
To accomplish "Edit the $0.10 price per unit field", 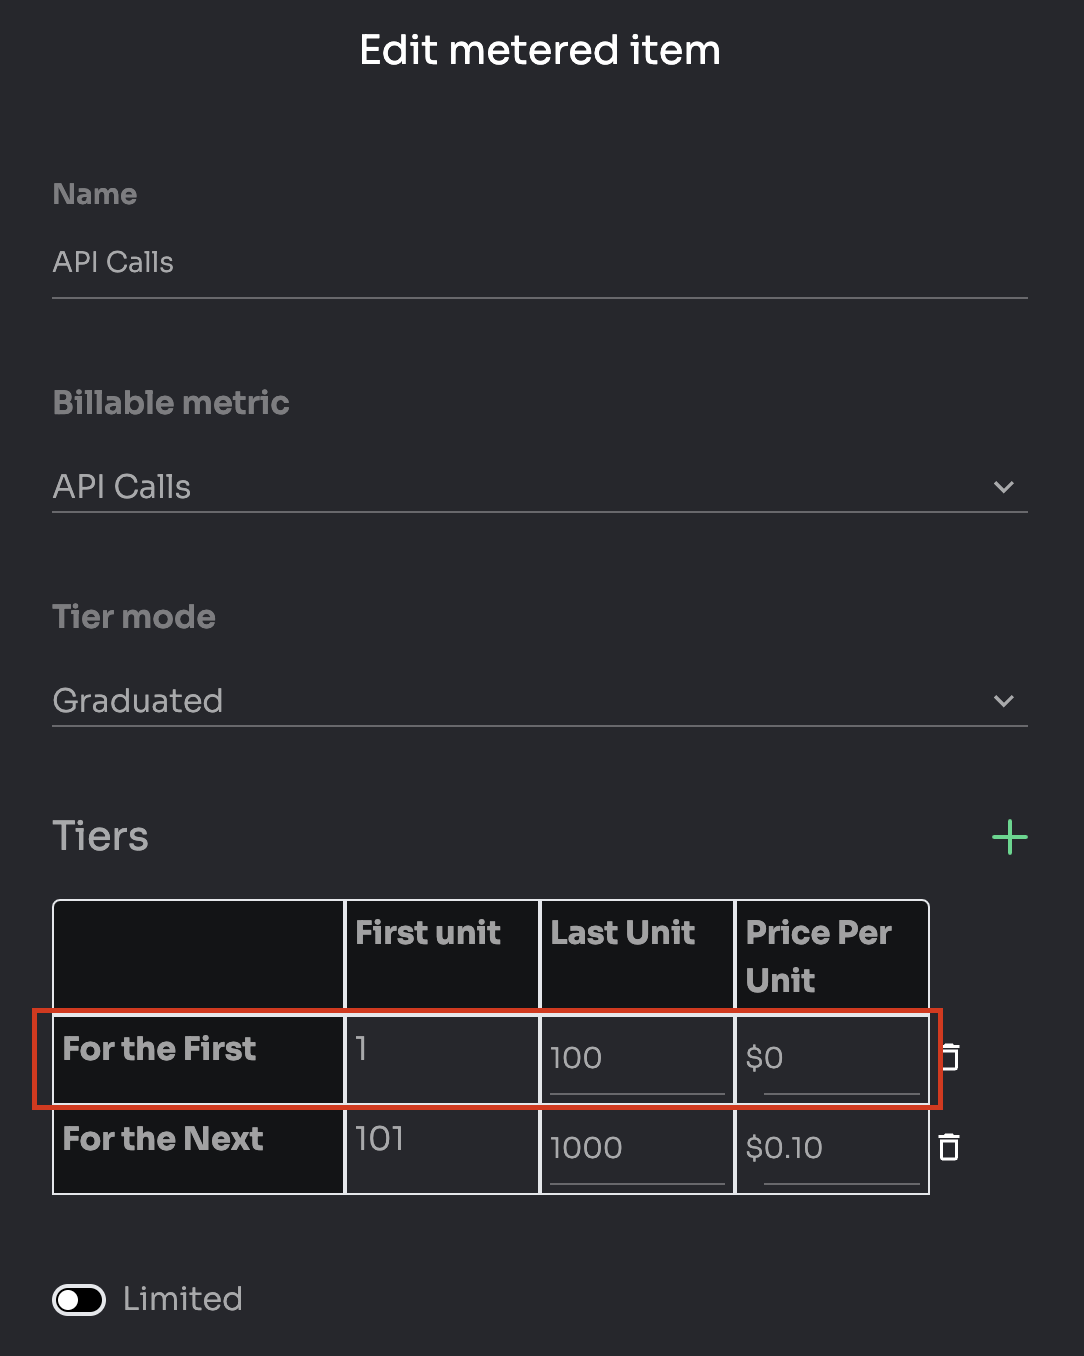I will click(x=840, y=1148).
